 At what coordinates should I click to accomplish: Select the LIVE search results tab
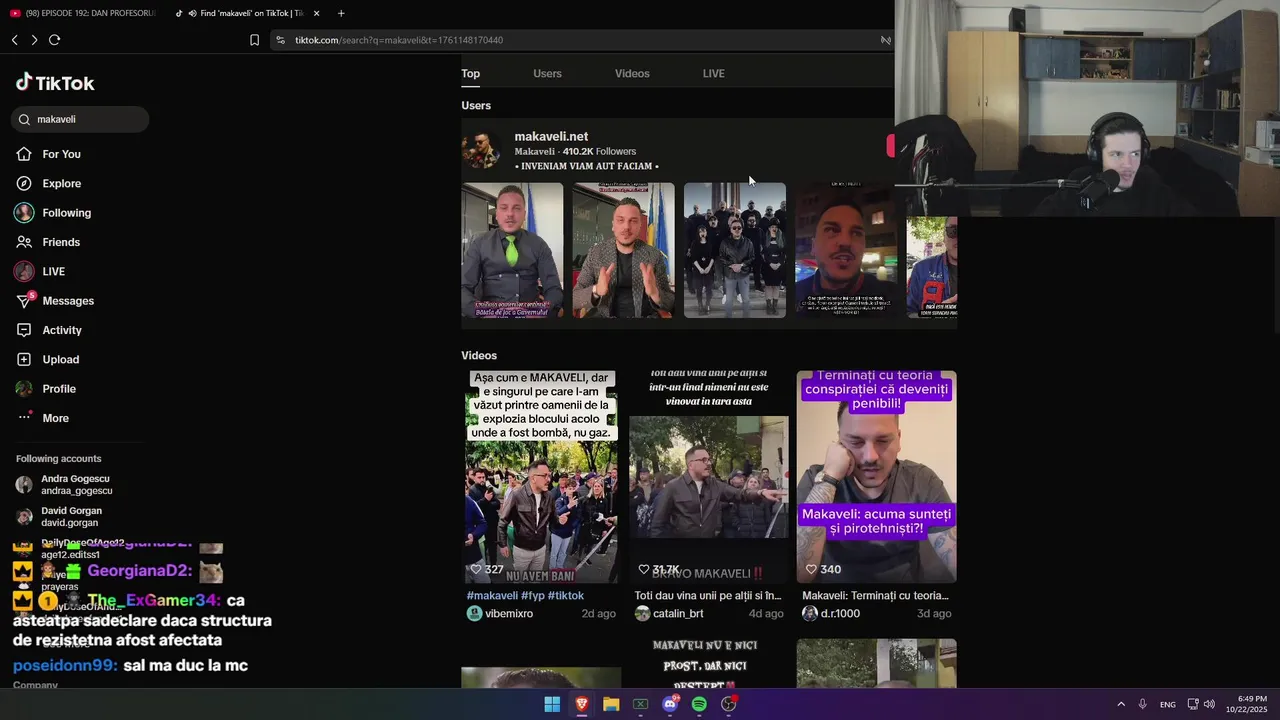(714, 73)
